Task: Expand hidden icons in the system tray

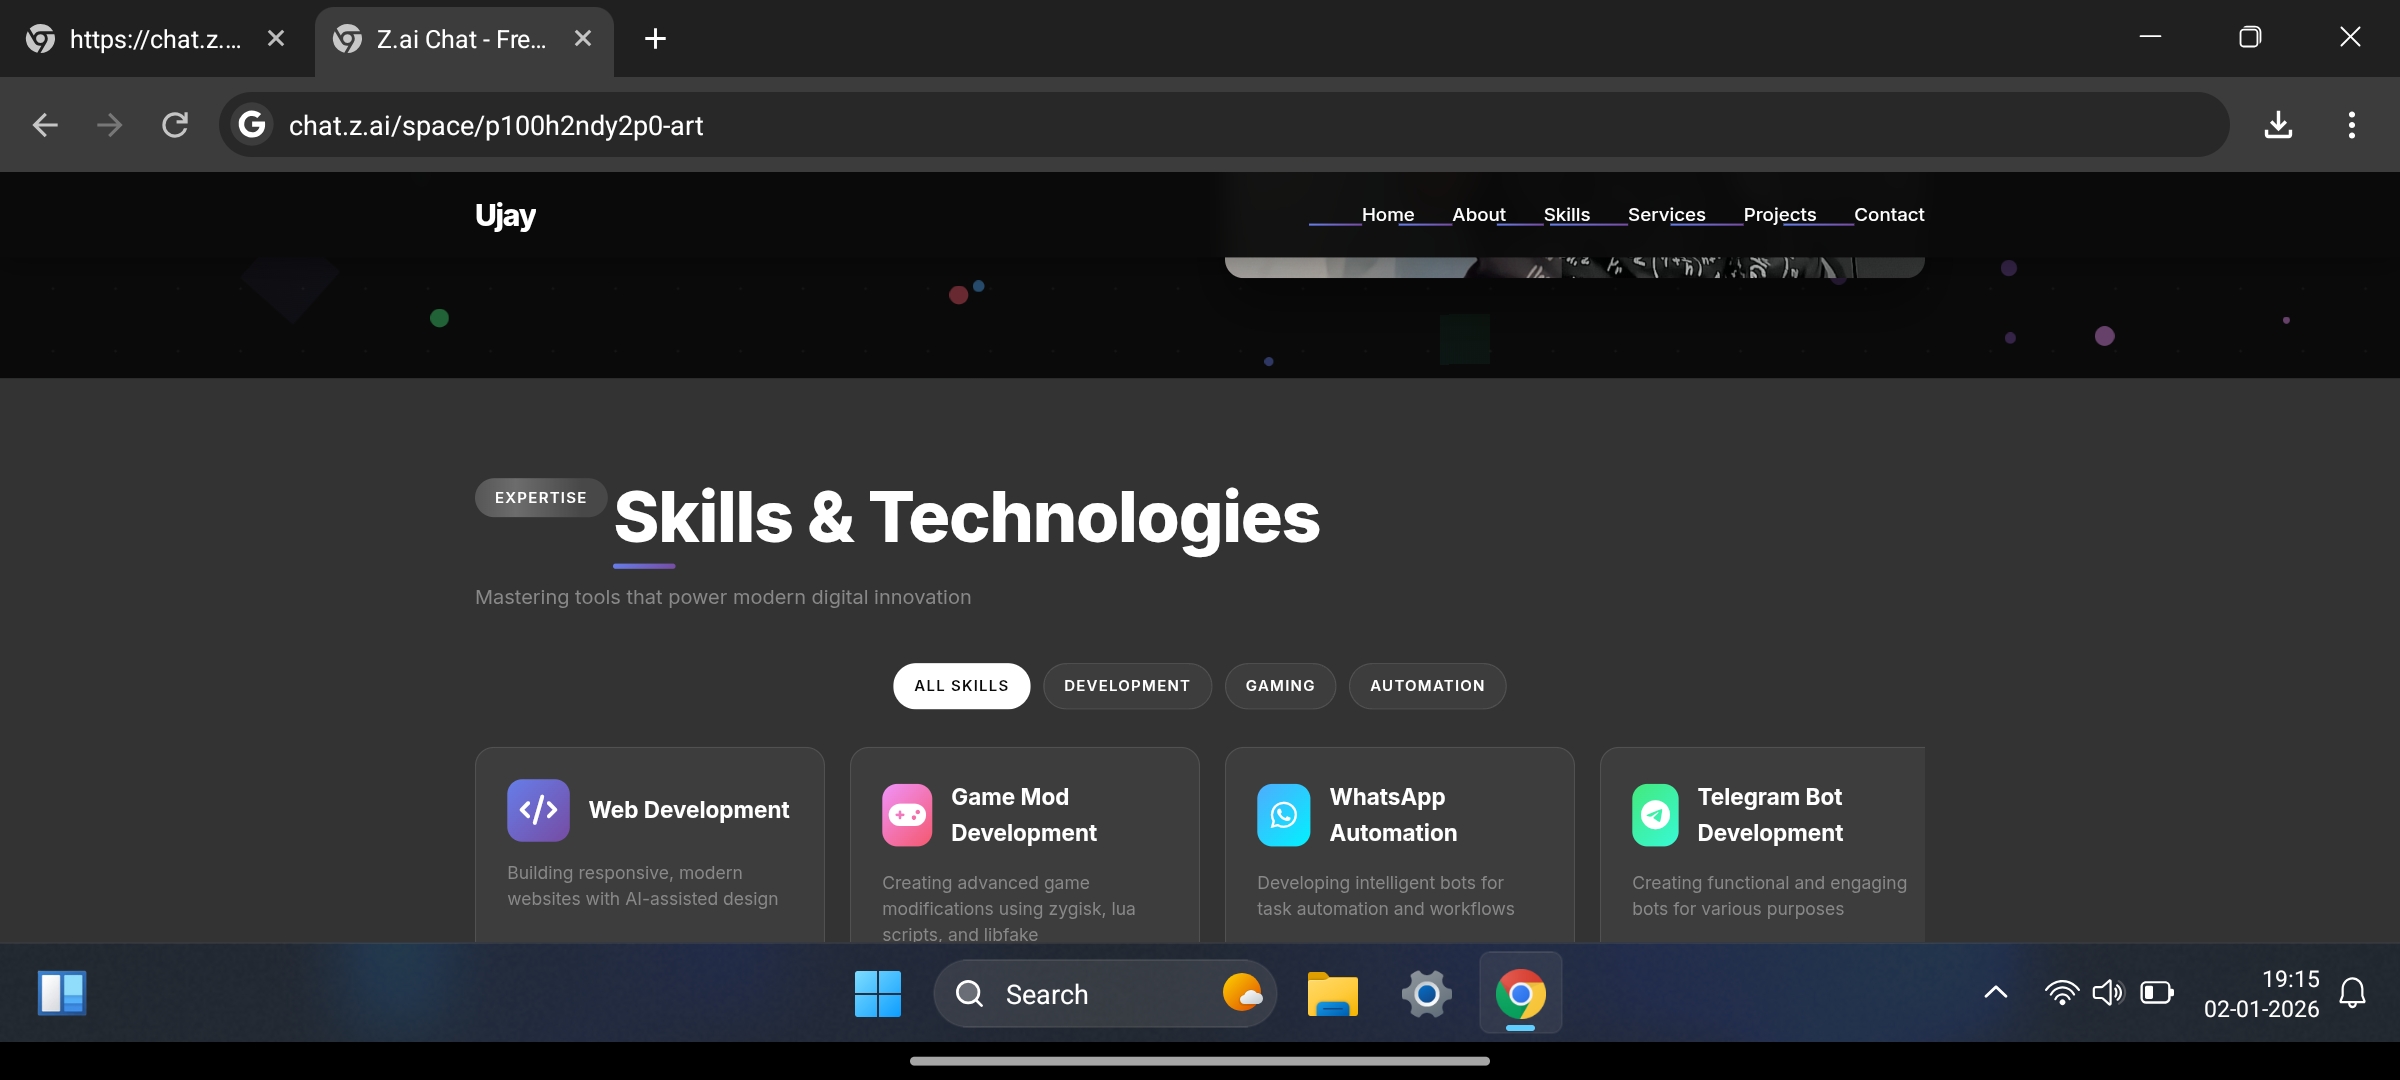Action: coord(1995,993)
